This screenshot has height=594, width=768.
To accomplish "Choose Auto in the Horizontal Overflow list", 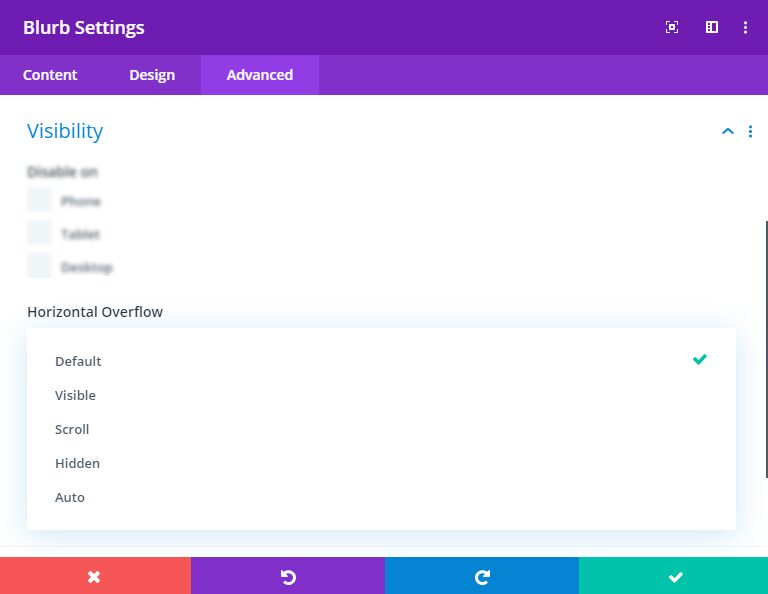I will click(381, 498).
